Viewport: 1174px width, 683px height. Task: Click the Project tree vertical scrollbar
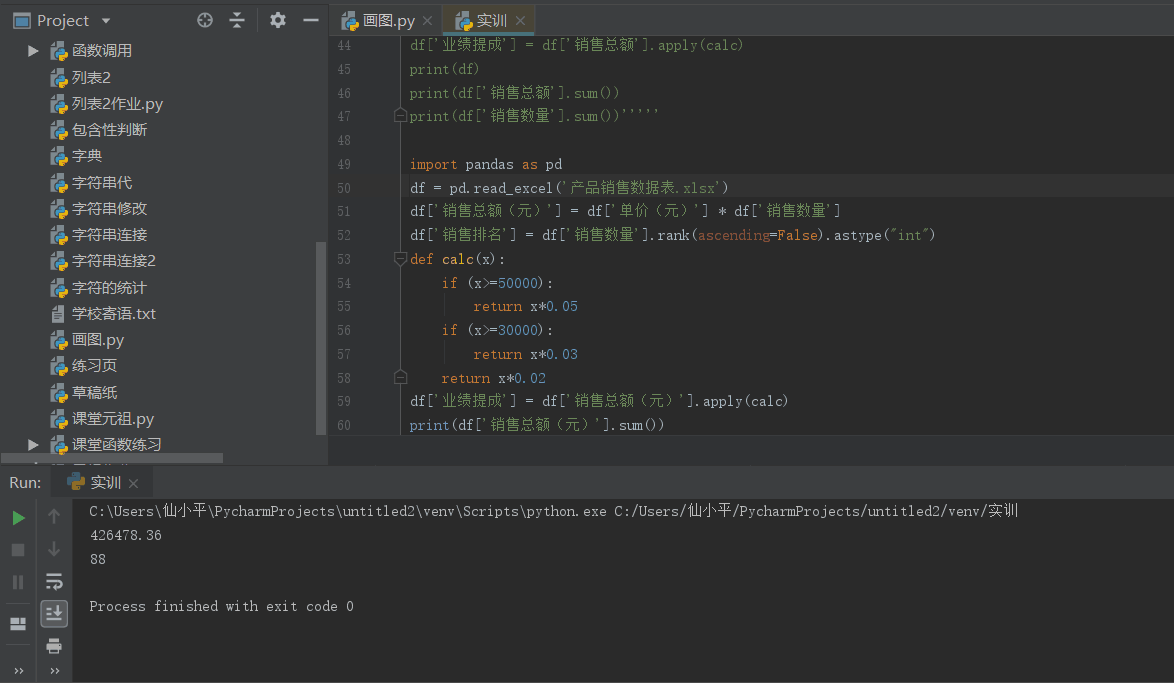tap(321, 337)
